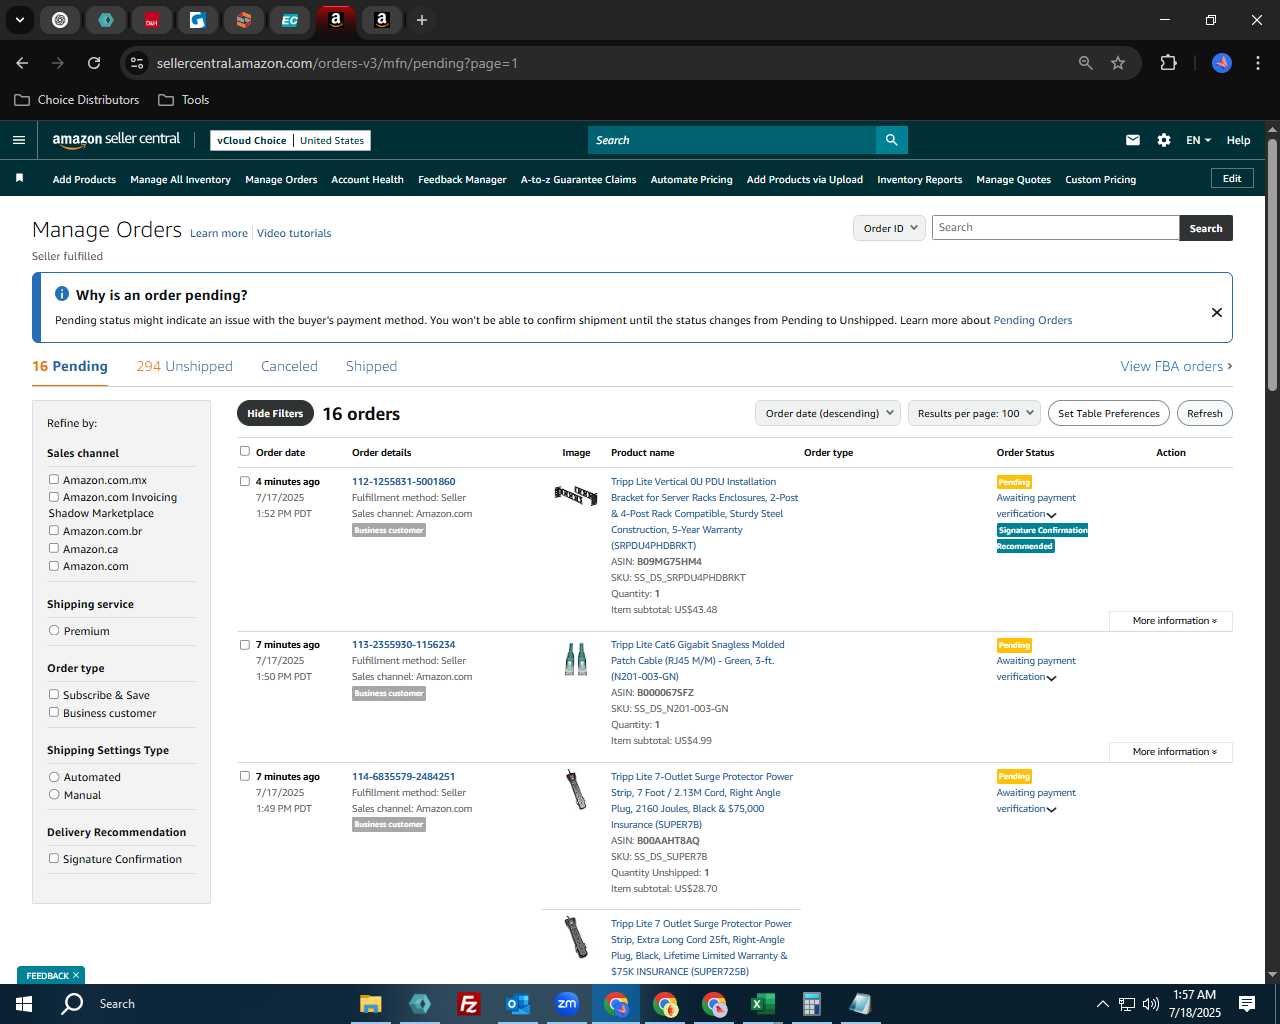Check the Amazon.ca sales channel filter
Screen dimensions: 1280x1024
click(x=54, y=548)
